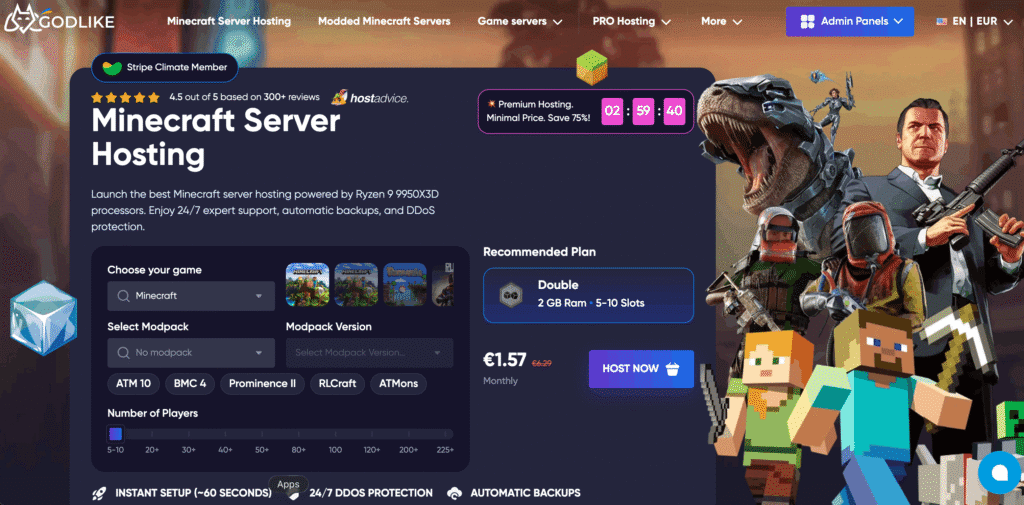
Task: Open the 4.5 out of 5 reviews text
Action: click(x=244, y=97)
